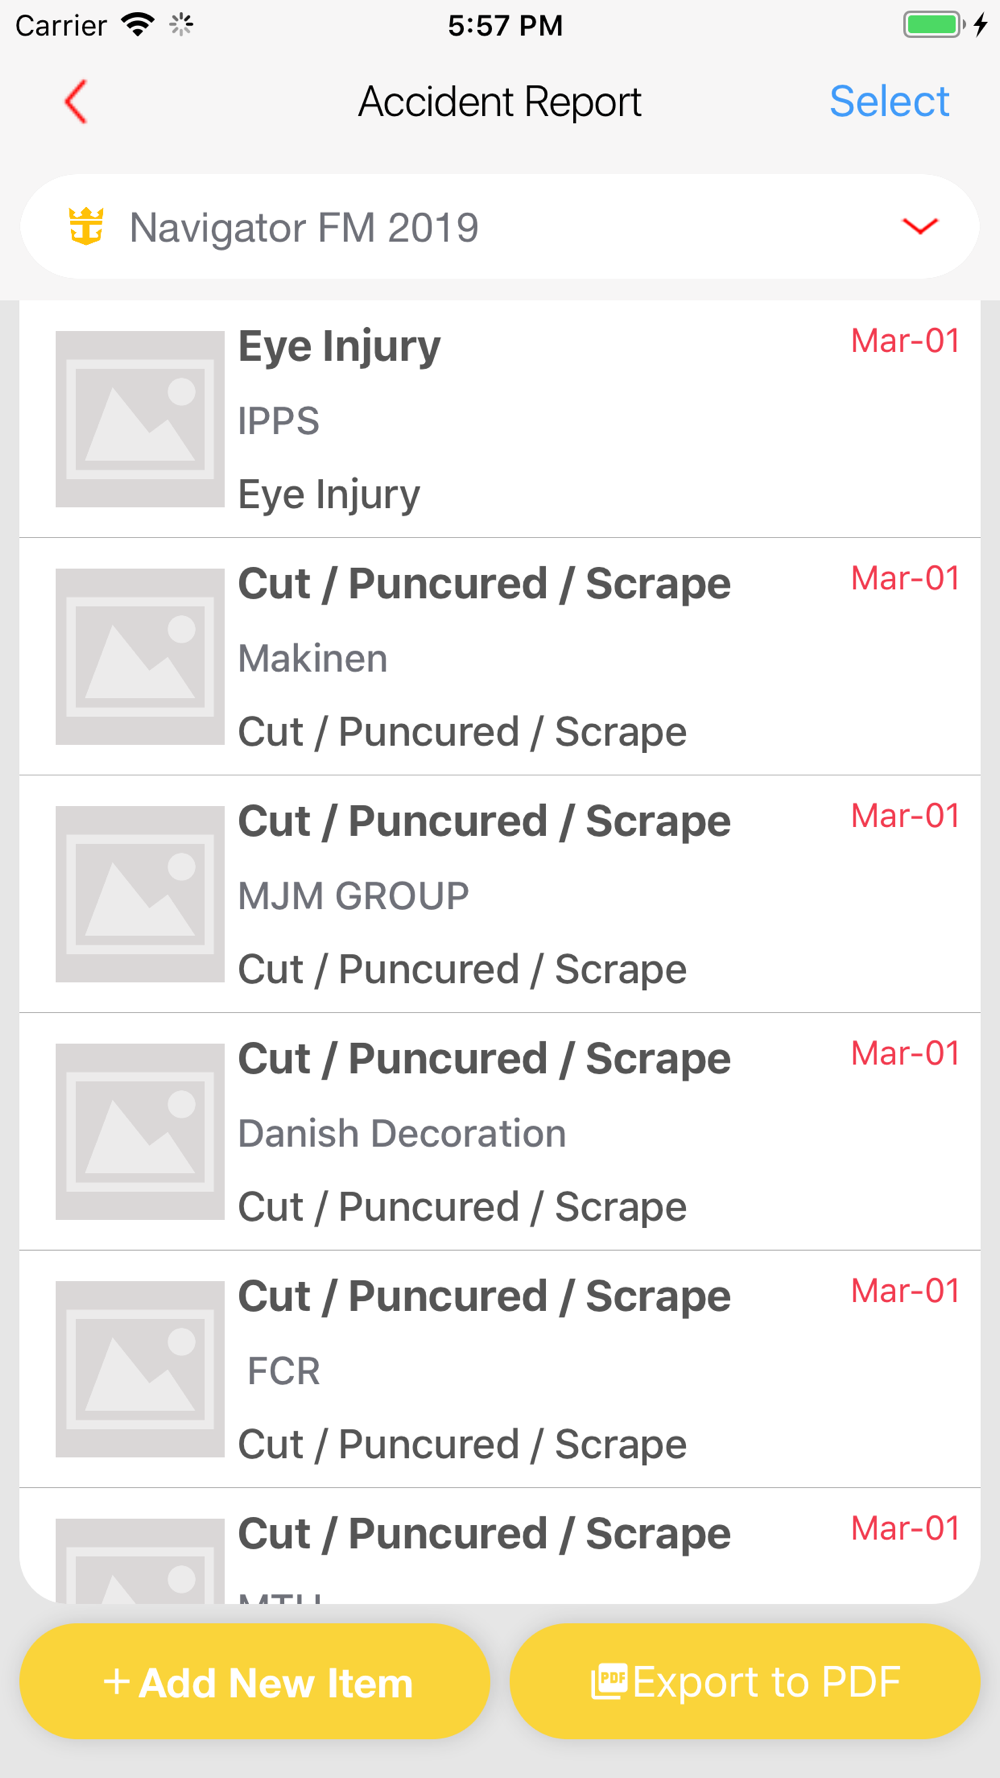
Task: Tap the MJM GROUP report thumbnail
Action: point(140,894)
